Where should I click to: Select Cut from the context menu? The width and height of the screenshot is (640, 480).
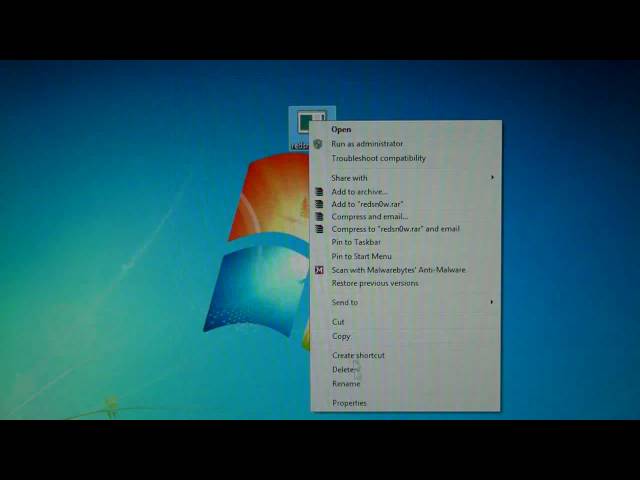click(338, 322)
